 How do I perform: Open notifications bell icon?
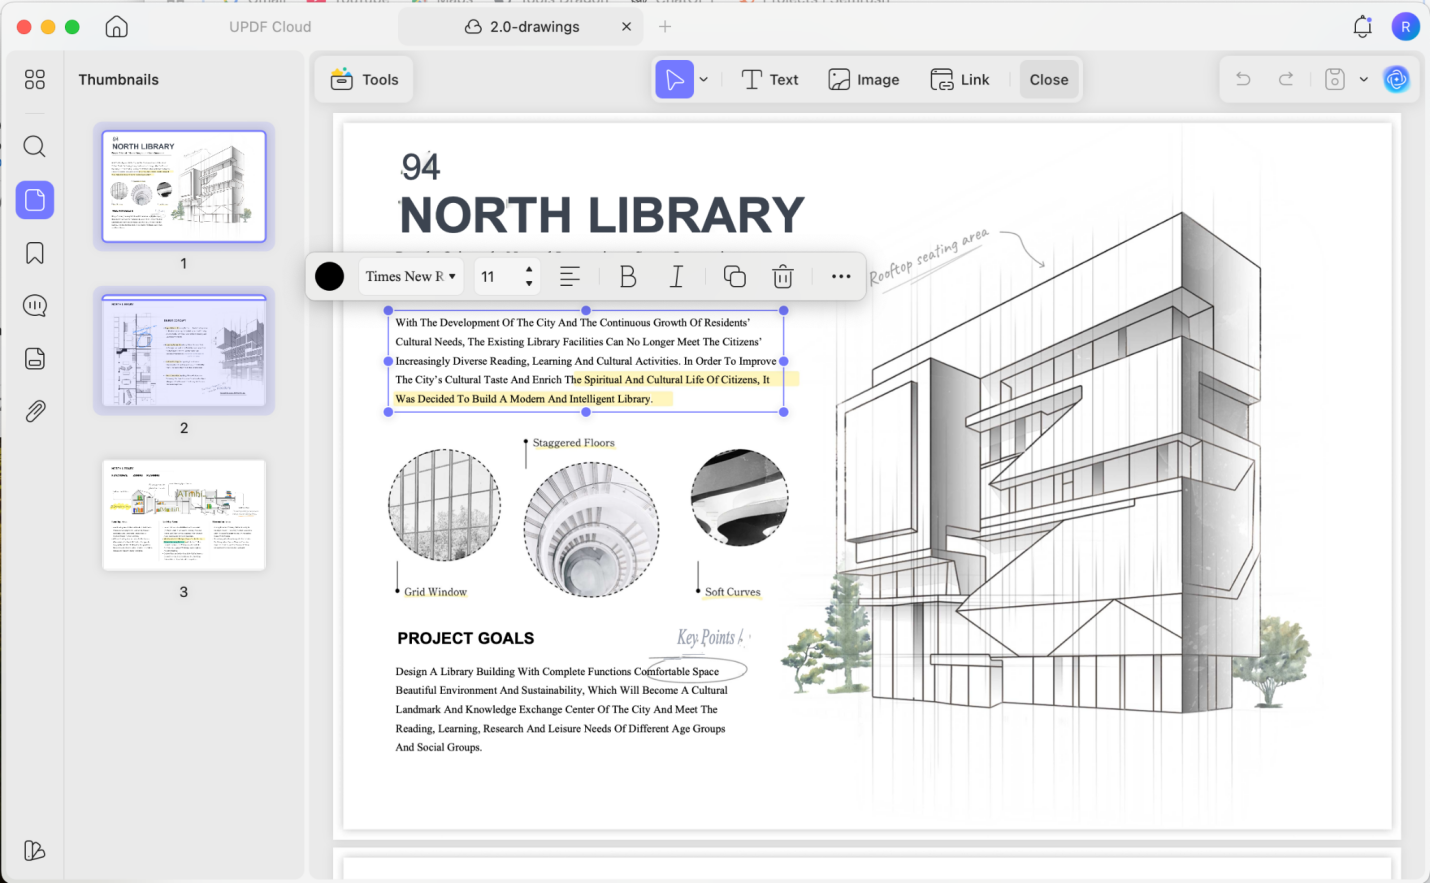click(x=1362, y=27)
